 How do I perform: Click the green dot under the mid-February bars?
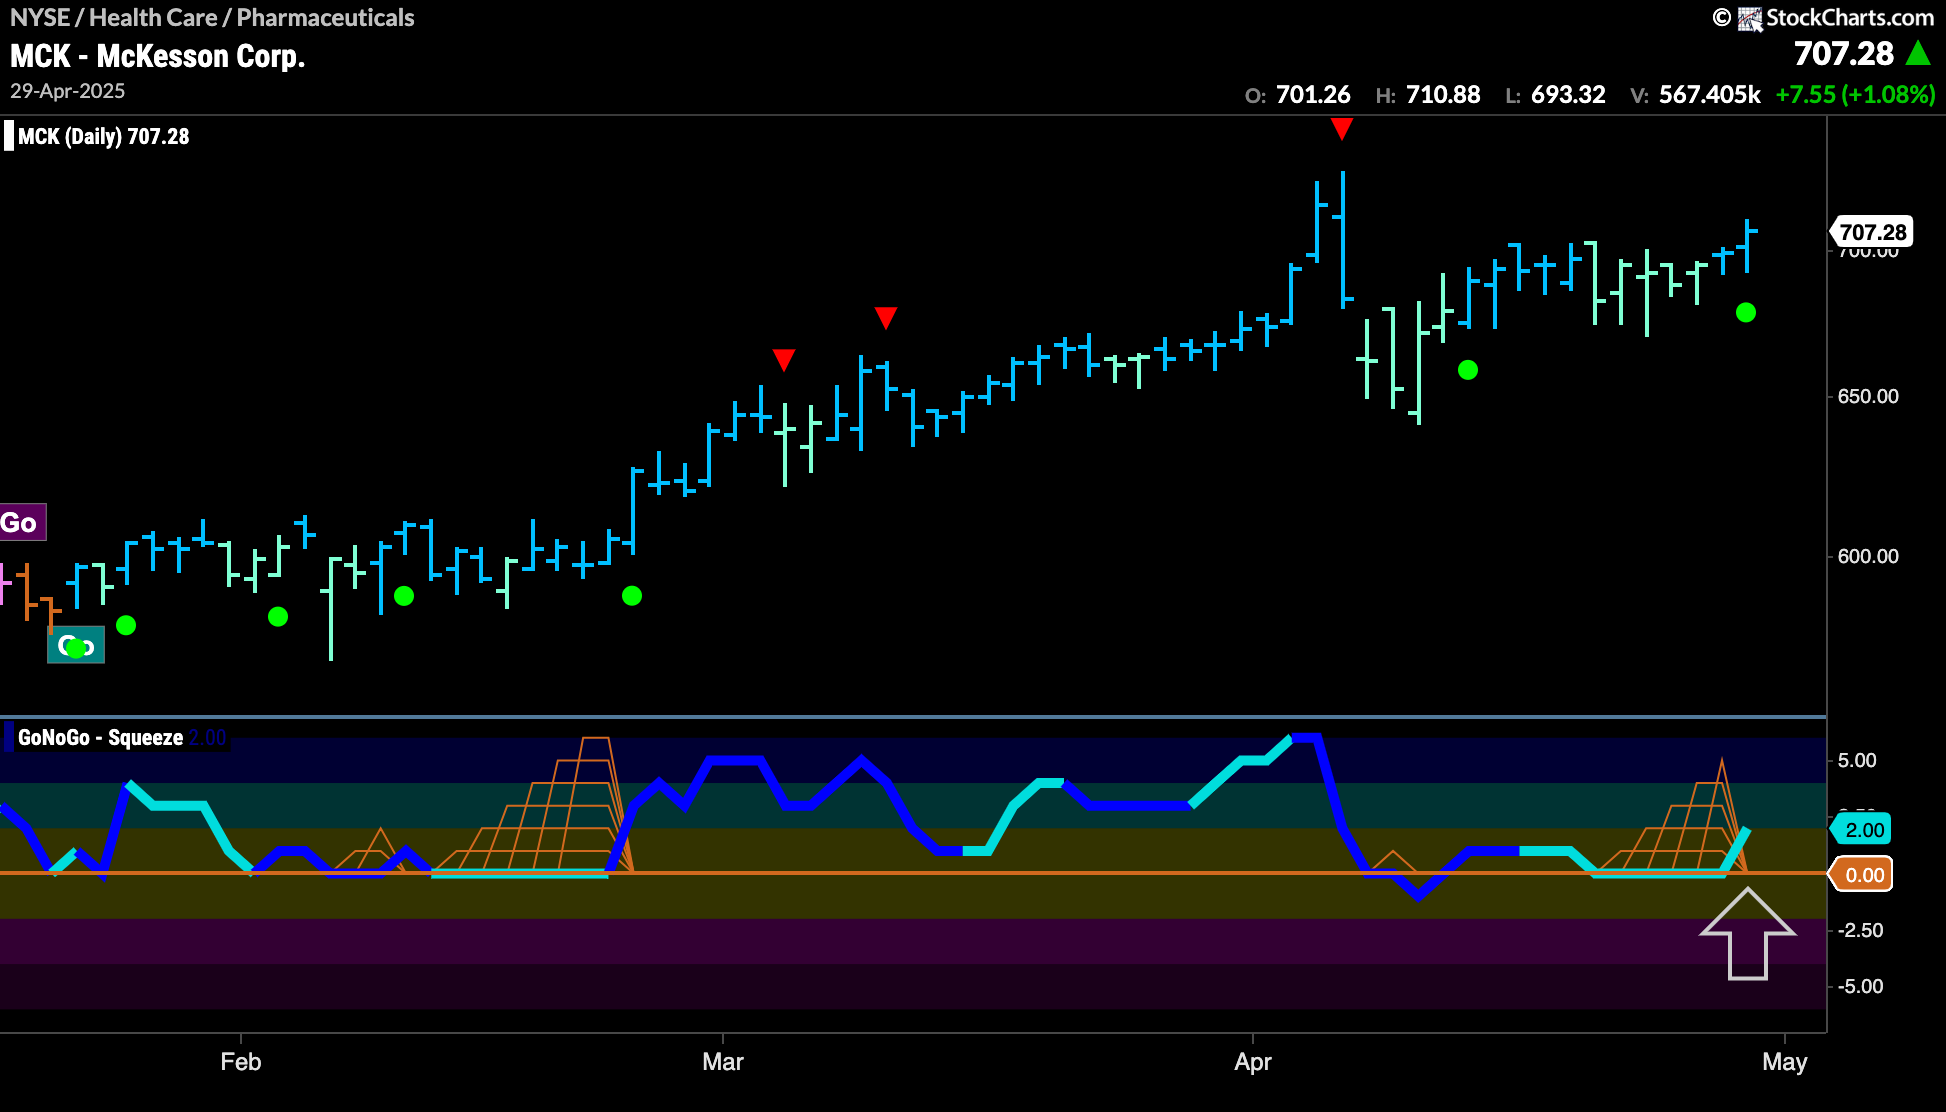(x=404, y=596)
